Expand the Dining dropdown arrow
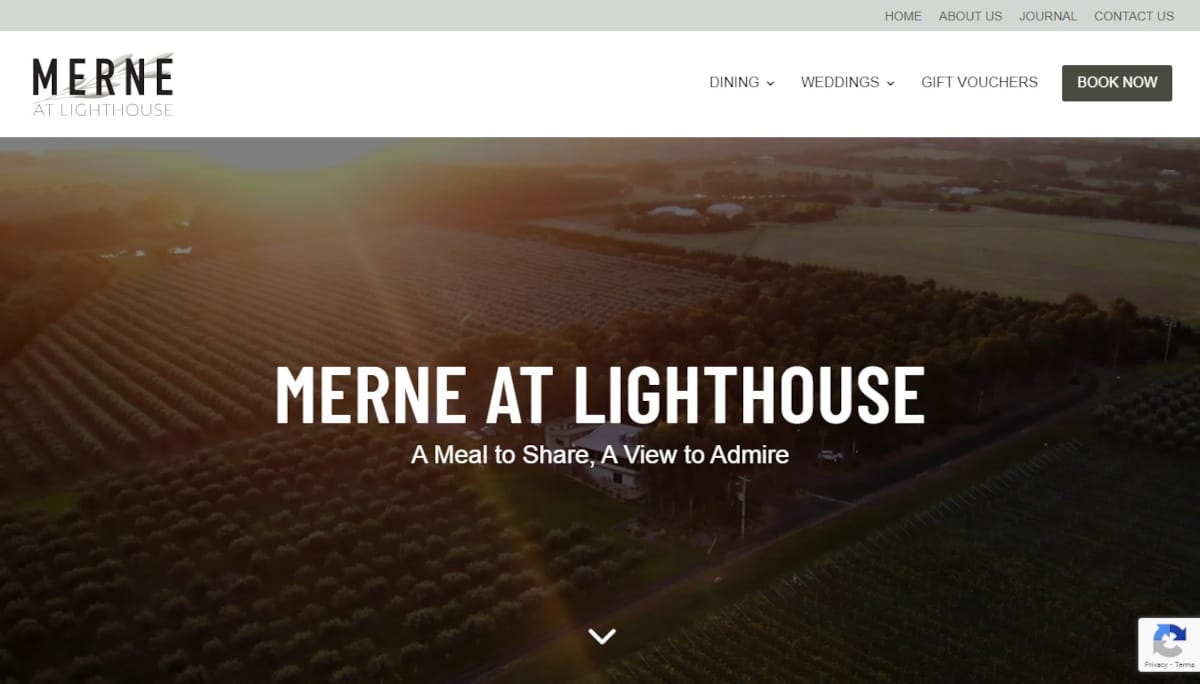Viewport: 1200px width, 684px height. click(x=770, y=84)
